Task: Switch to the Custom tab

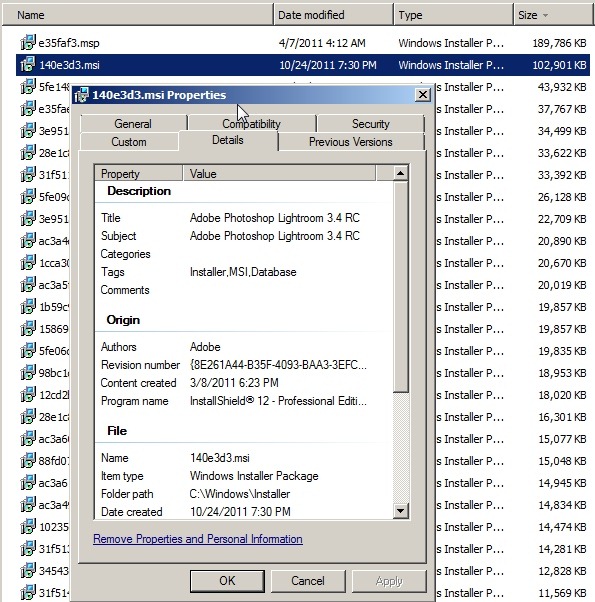Action: click(x=129, y=142)
